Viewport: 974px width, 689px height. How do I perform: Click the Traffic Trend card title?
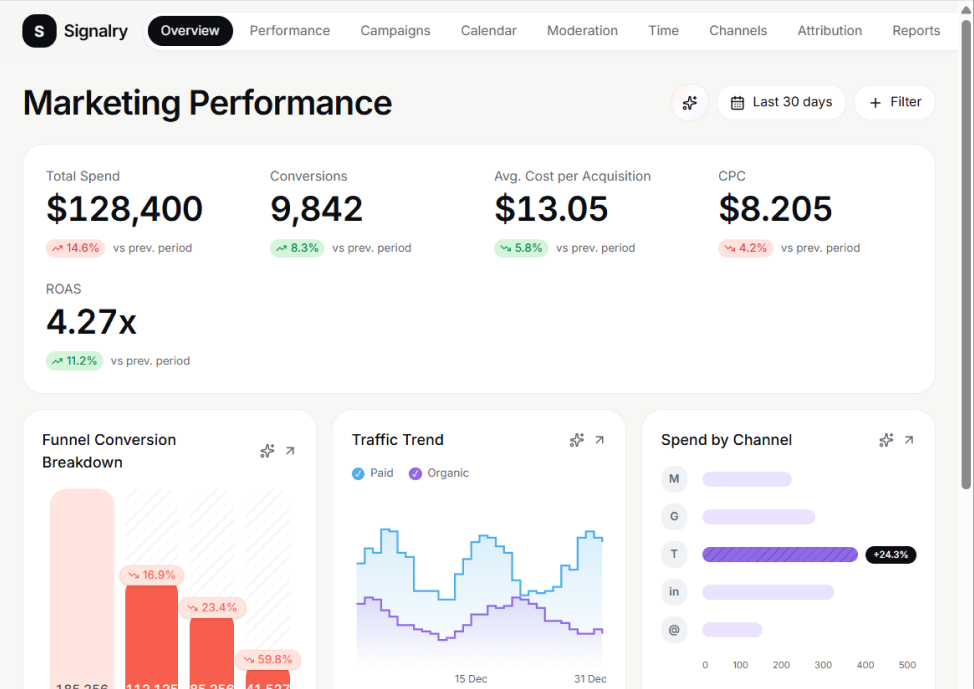click(x=398, y=440)
